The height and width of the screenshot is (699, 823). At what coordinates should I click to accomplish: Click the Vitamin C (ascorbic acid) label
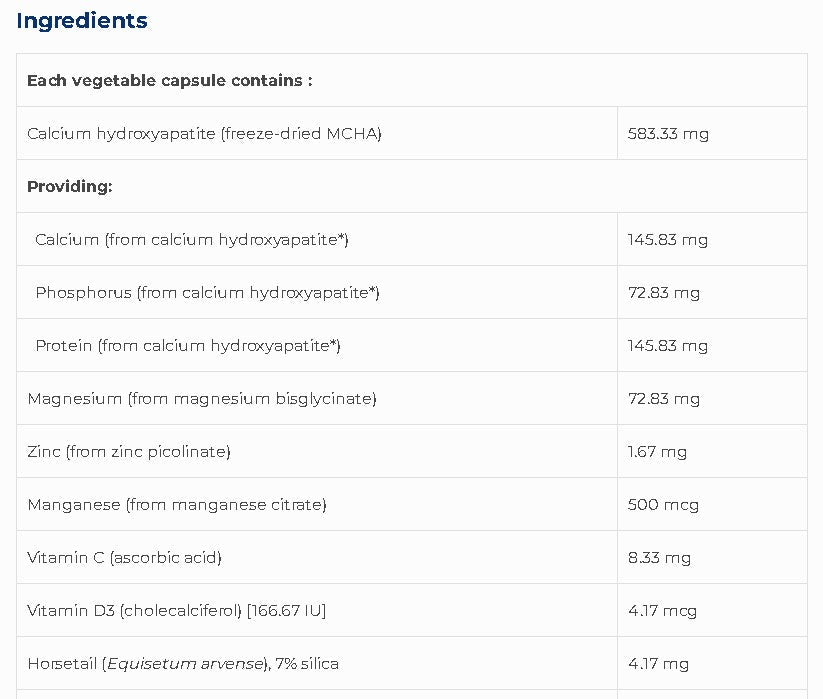124,558
